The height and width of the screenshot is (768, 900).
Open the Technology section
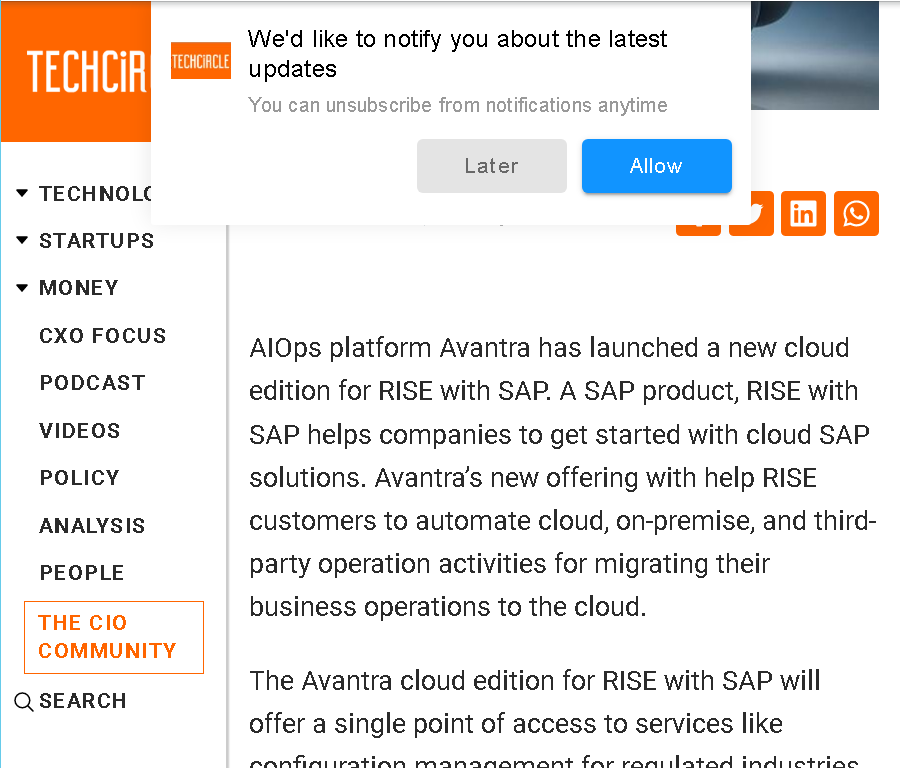(x=95, y=193)
